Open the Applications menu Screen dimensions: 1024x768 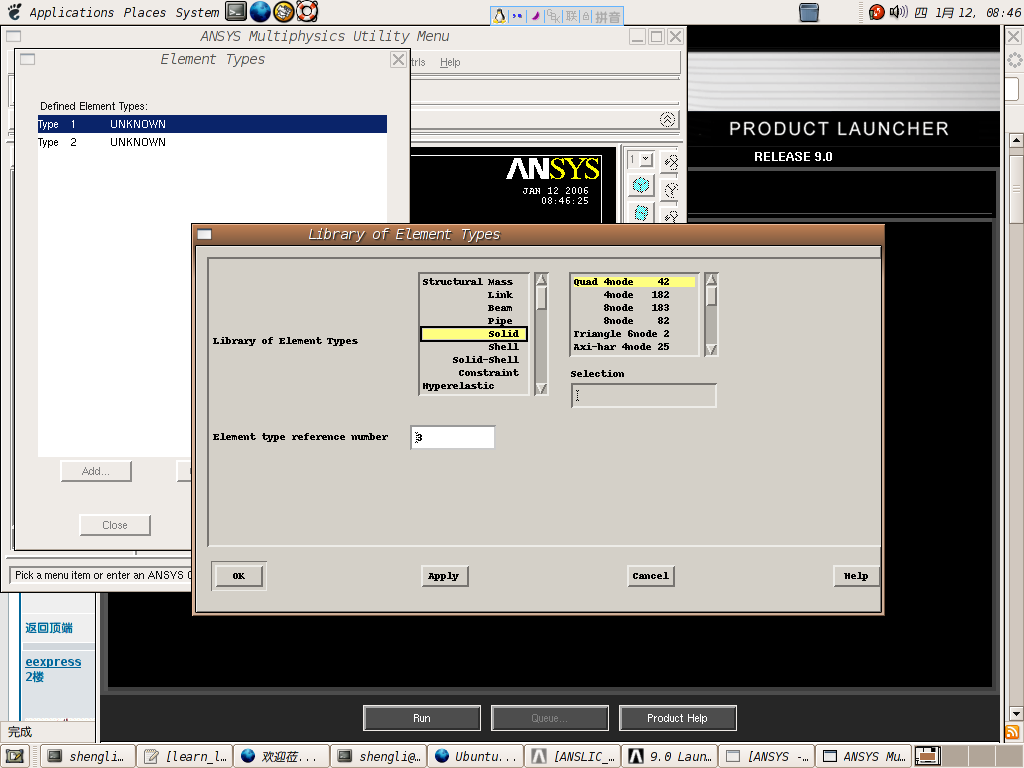point(71,12)
